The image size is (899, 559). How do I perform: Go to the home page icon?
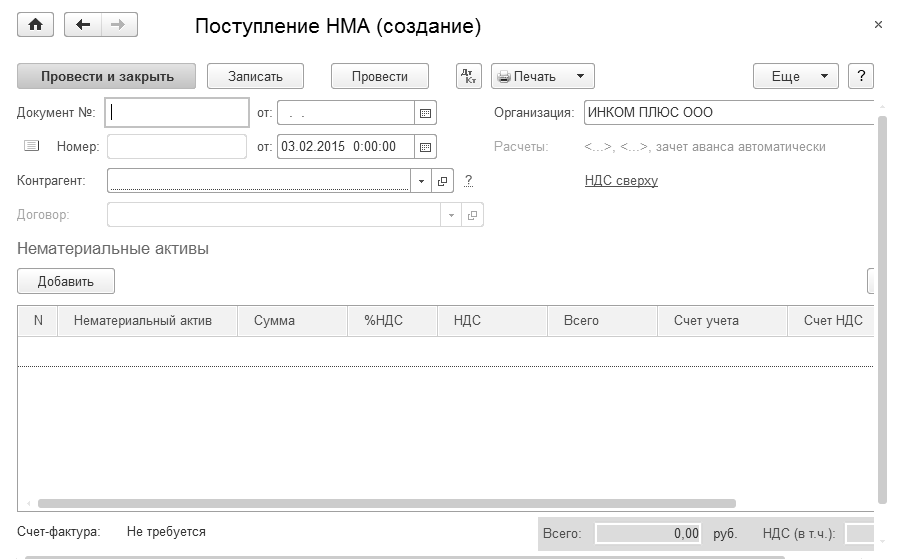(36, 25)
